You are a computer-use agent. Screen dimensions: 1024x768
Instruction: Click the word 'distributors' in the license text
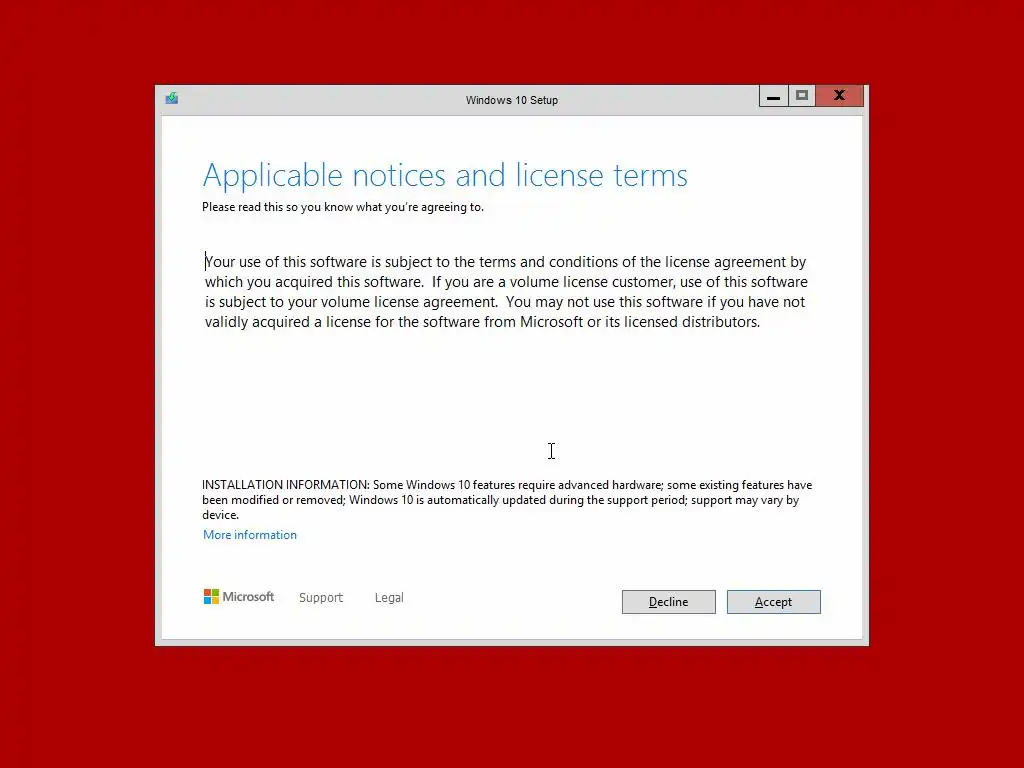pos(720,322)
